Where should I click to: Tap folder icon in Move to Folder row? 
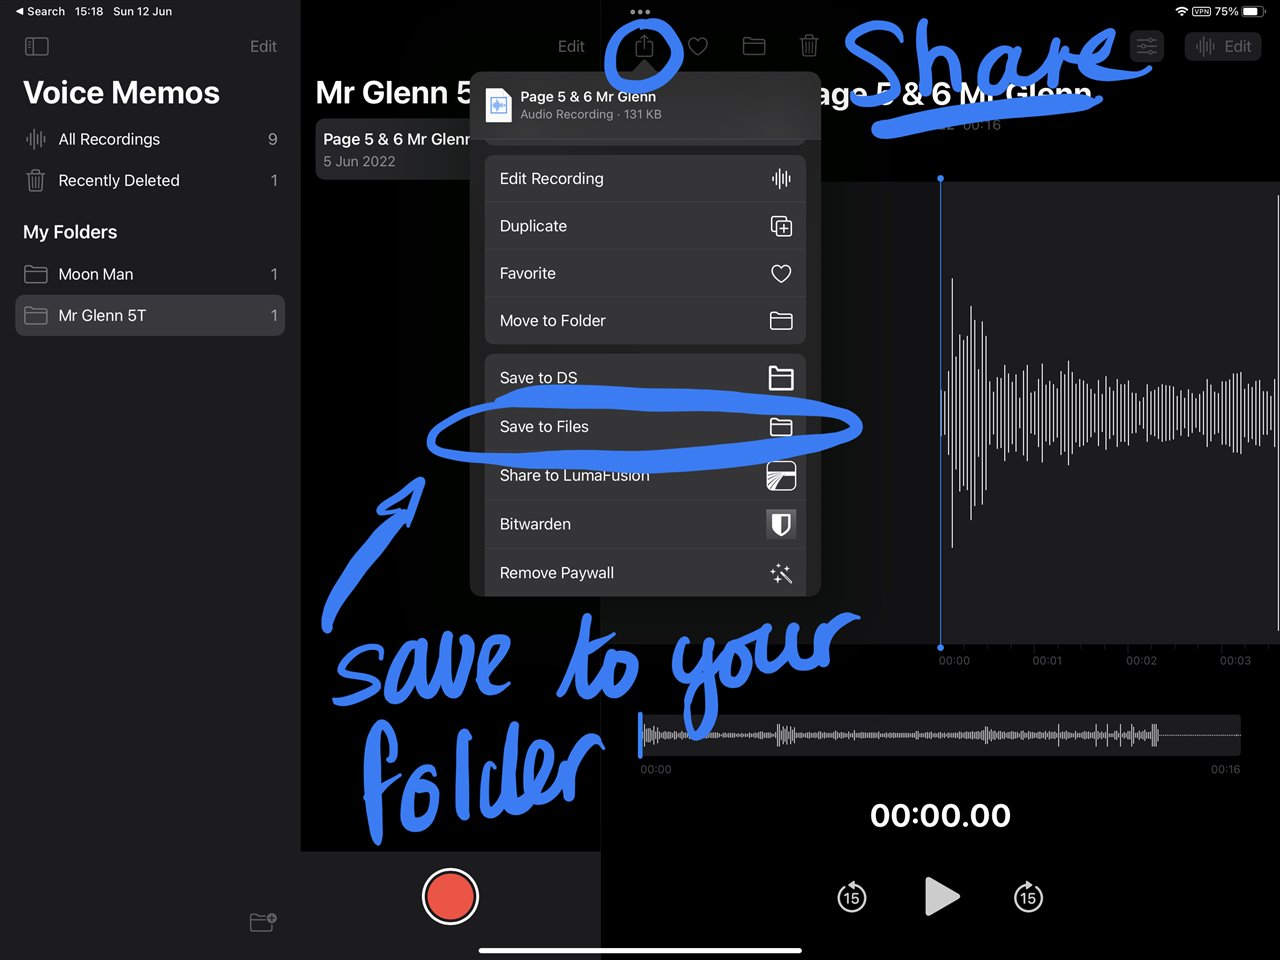pos(781,320)
